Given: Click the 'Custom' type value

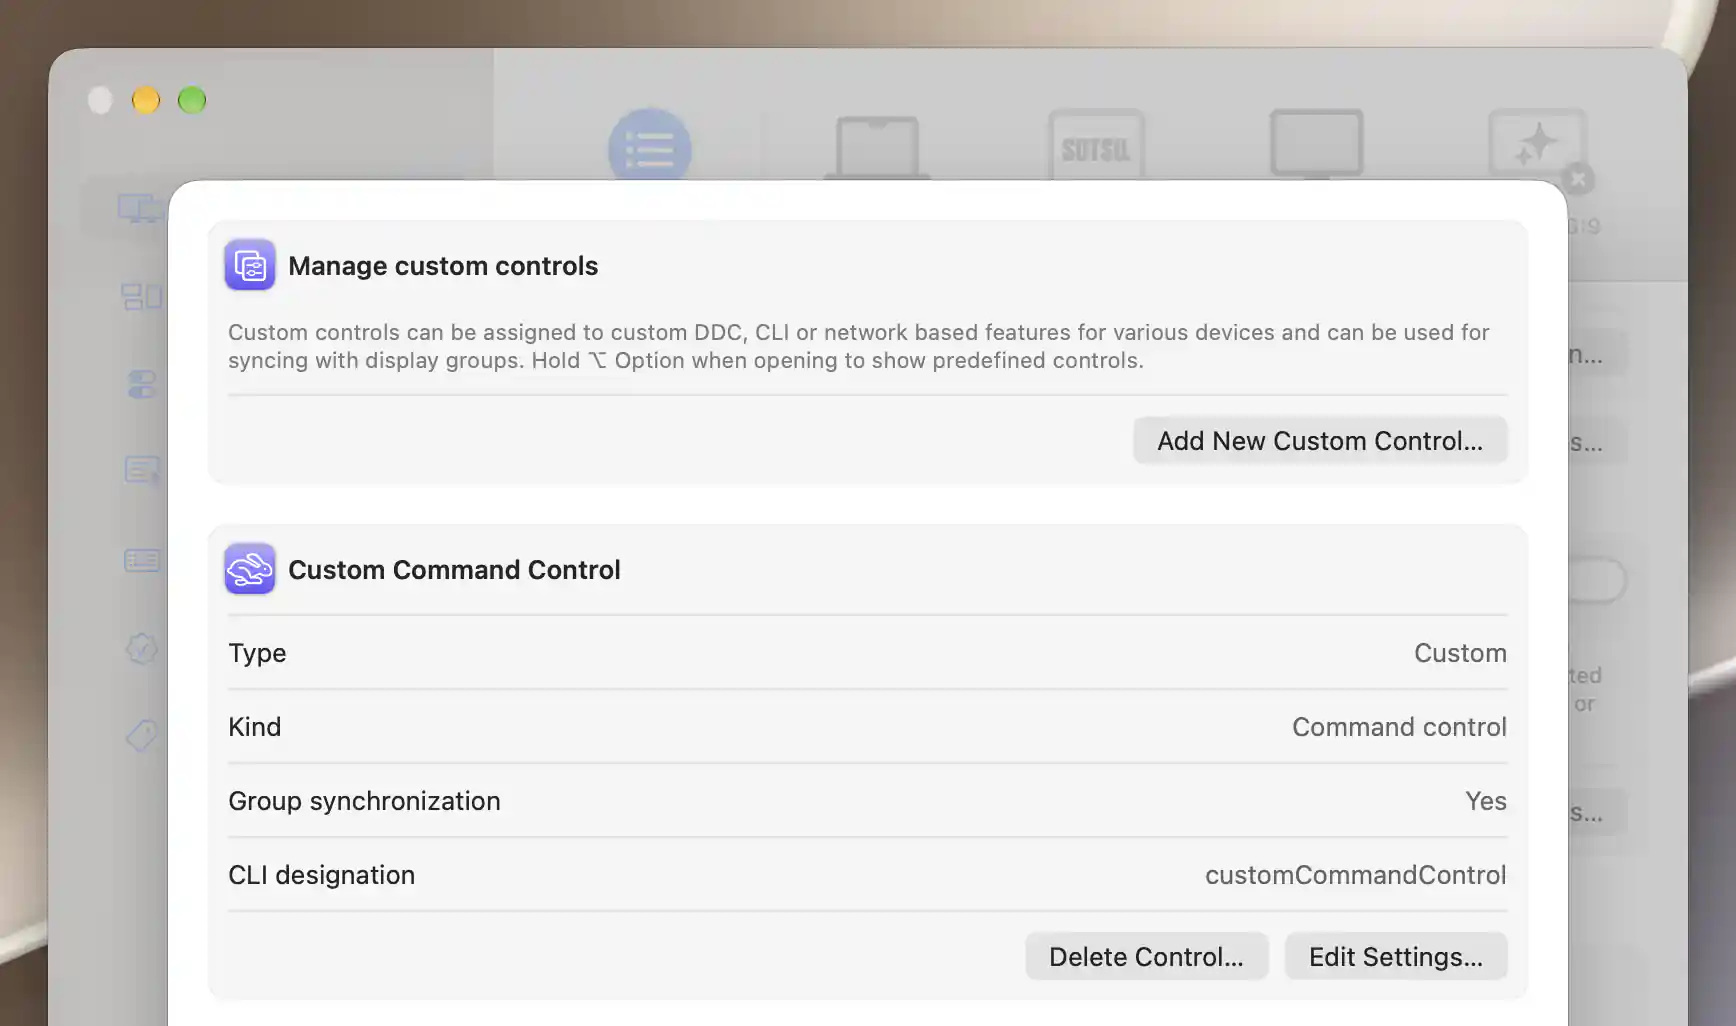Looking at the screenshot, I should click(1460, 653).
